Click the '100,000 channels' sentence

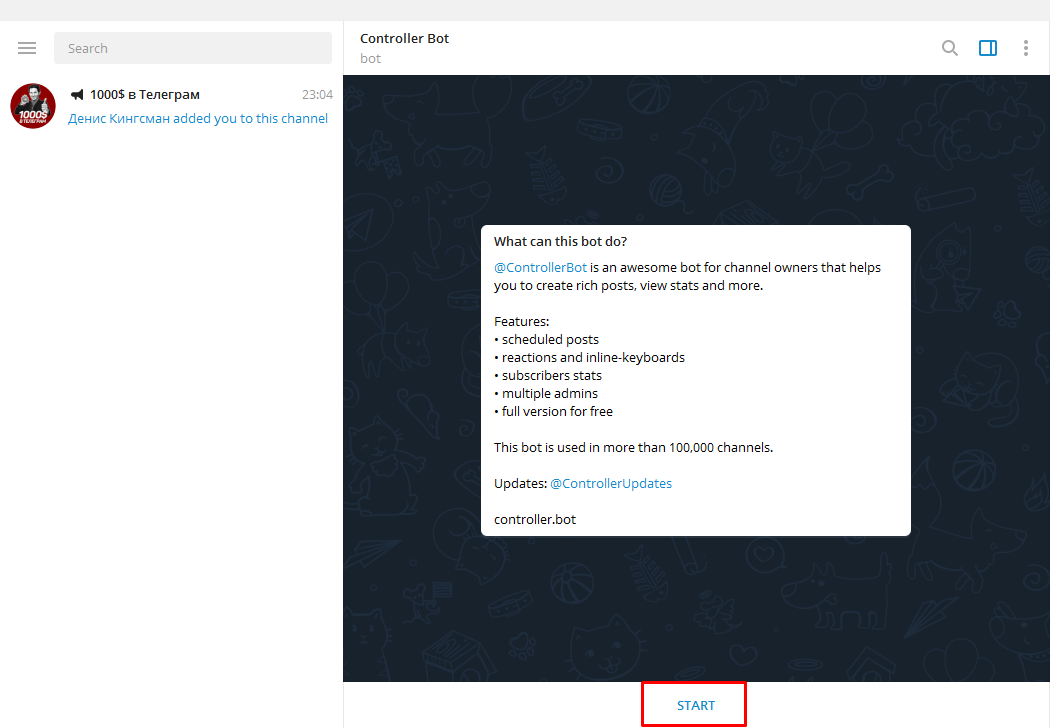pos(633,447)
